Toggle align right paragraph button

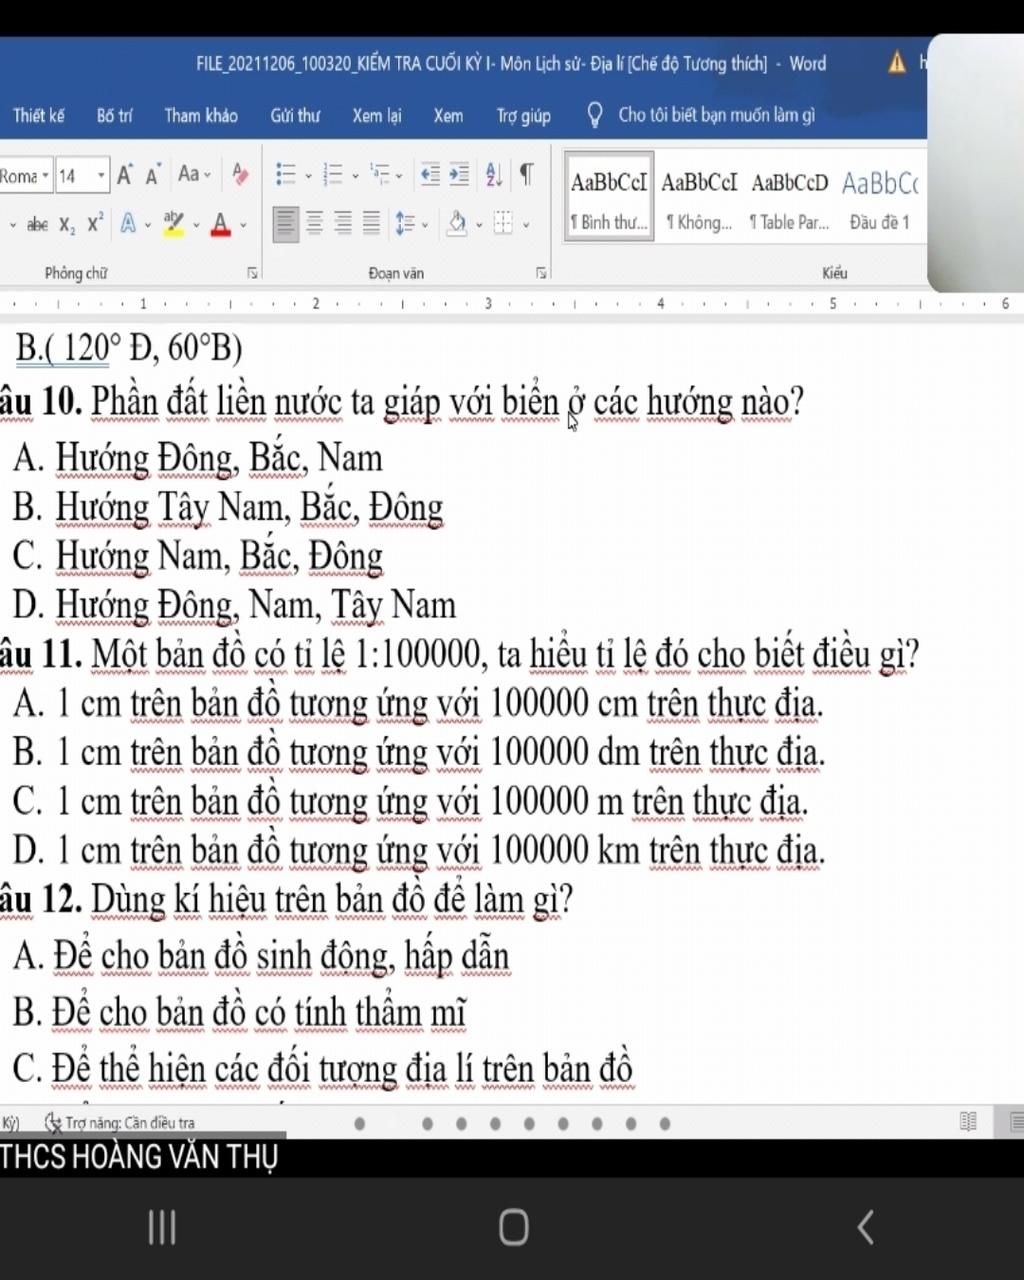[x=342, y=223]
